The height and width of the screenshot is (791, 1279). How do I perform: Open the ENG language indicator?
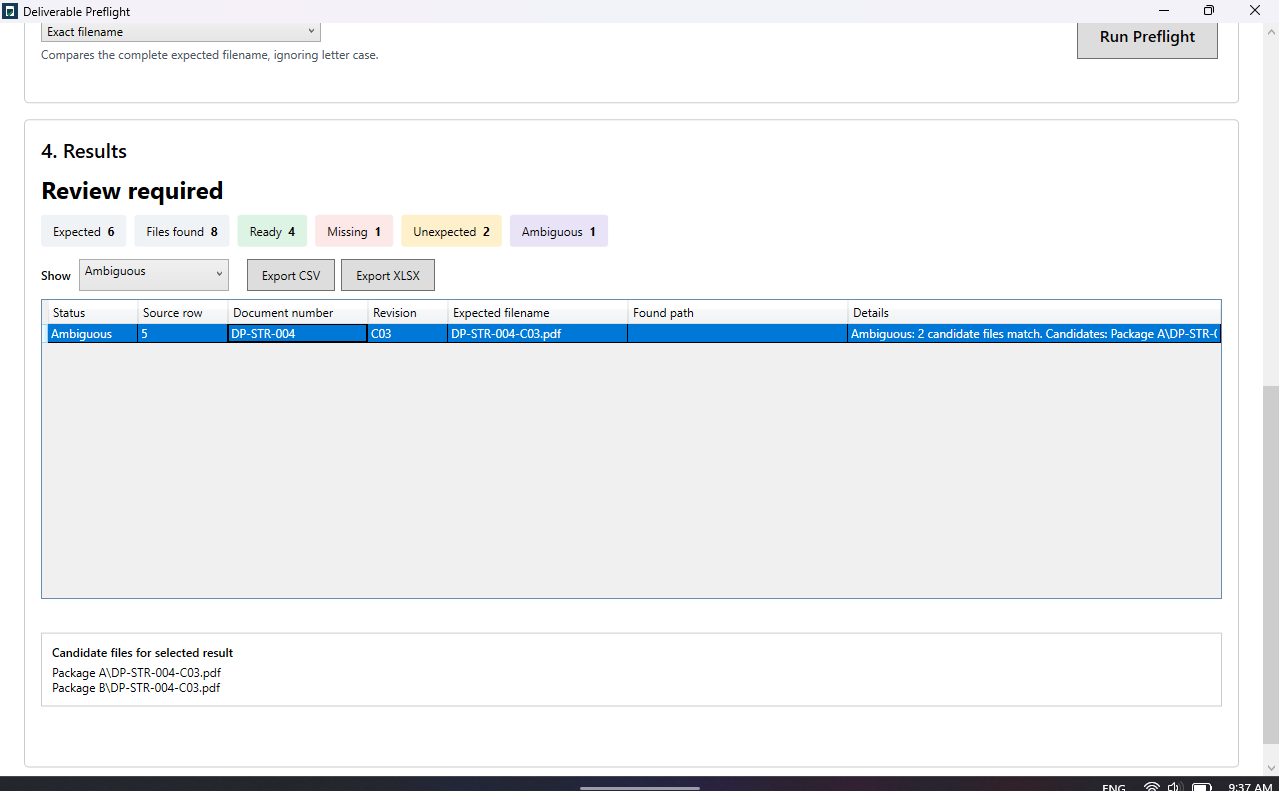point(1114,787)
